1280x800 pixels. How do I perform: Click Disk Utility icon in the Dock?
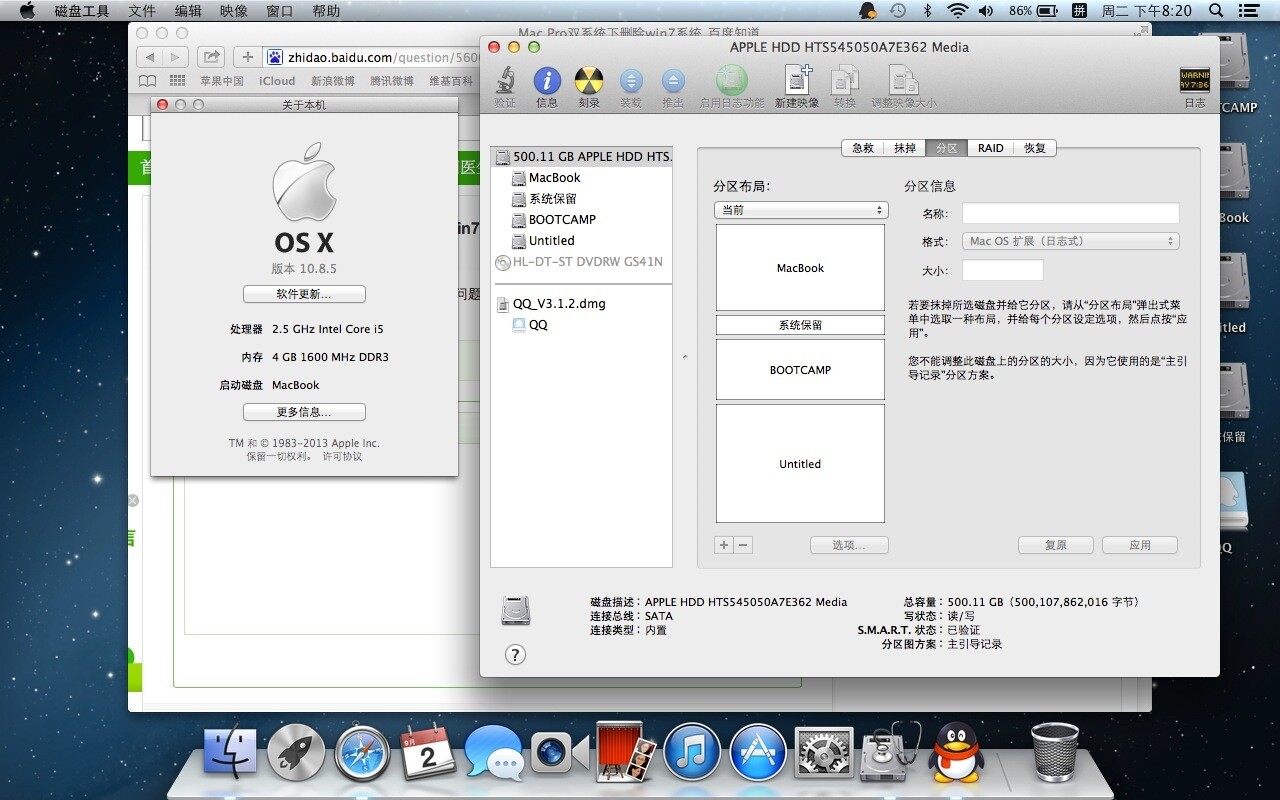coord(890,753)
